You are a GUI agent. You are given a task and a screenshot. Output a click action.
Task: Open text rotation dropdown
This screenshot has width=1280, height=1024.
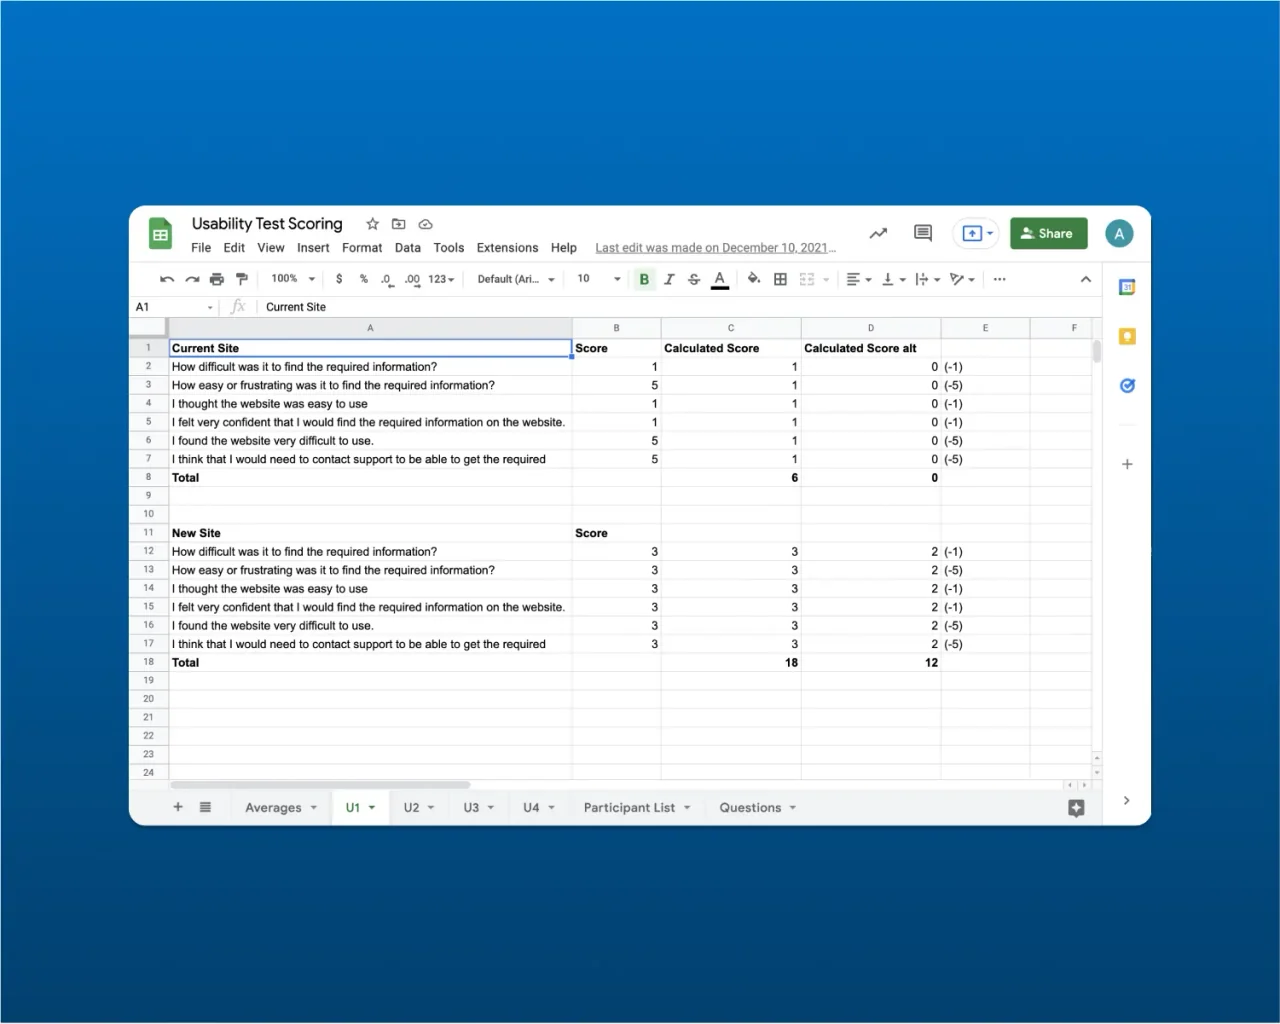(962, 279)
